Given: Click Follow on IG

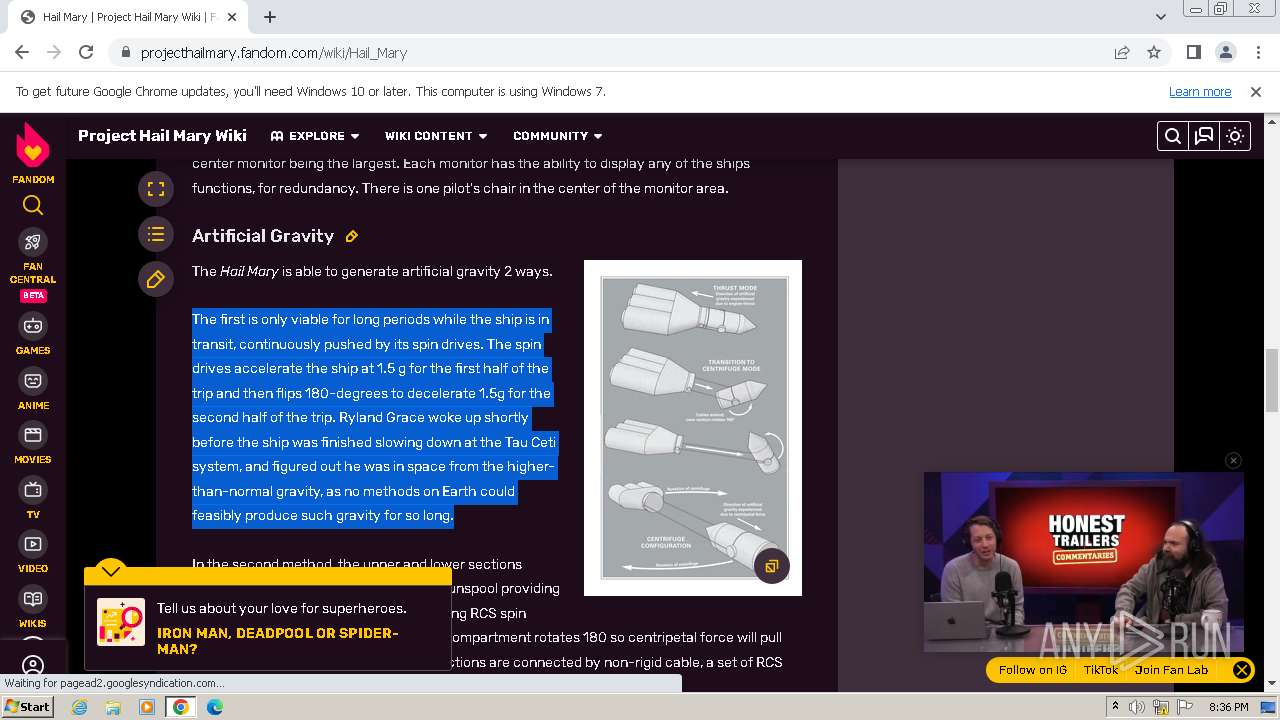Looking at the screenshot, I should tap(1033, 670).
